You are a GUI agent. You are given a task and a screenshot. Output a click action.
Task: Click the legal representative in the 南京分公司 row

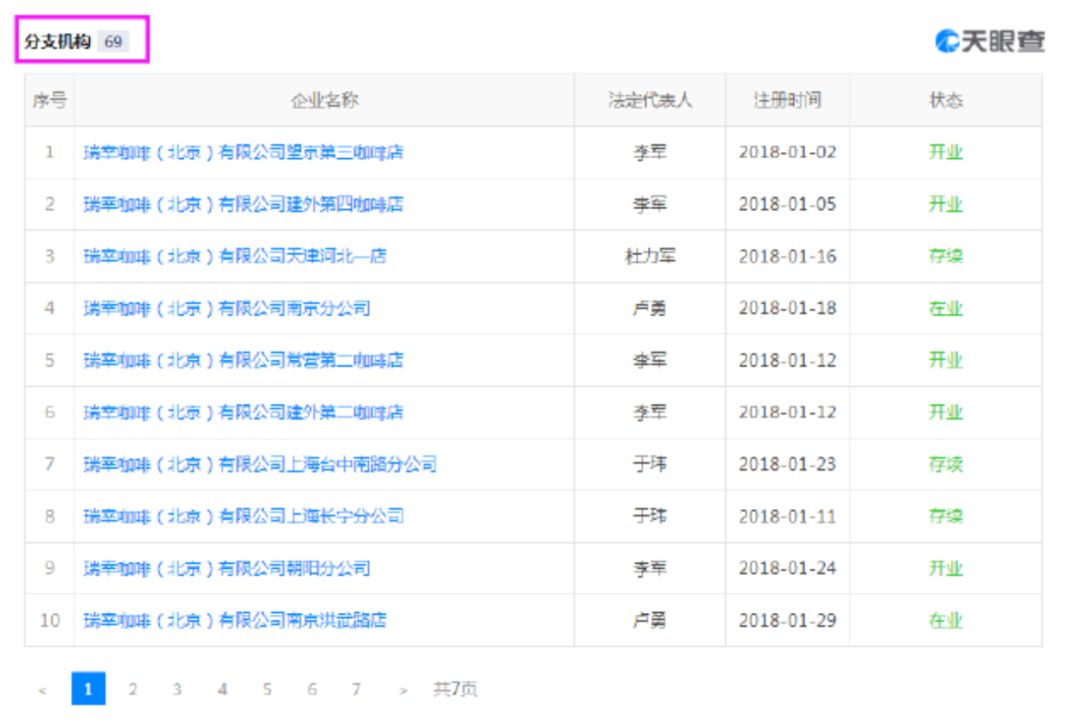650,309
